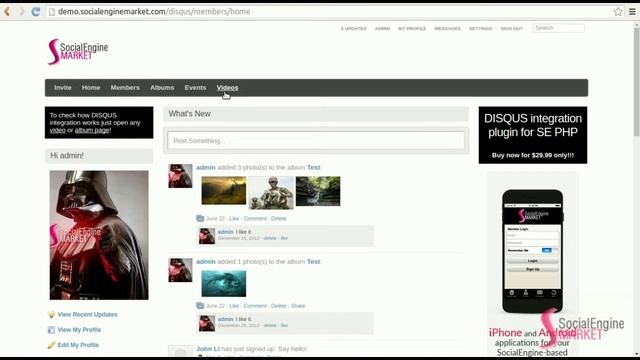This screenshot has height=360, width=640.
Task: Open the Albums menu item
Action: coord(162,87)
